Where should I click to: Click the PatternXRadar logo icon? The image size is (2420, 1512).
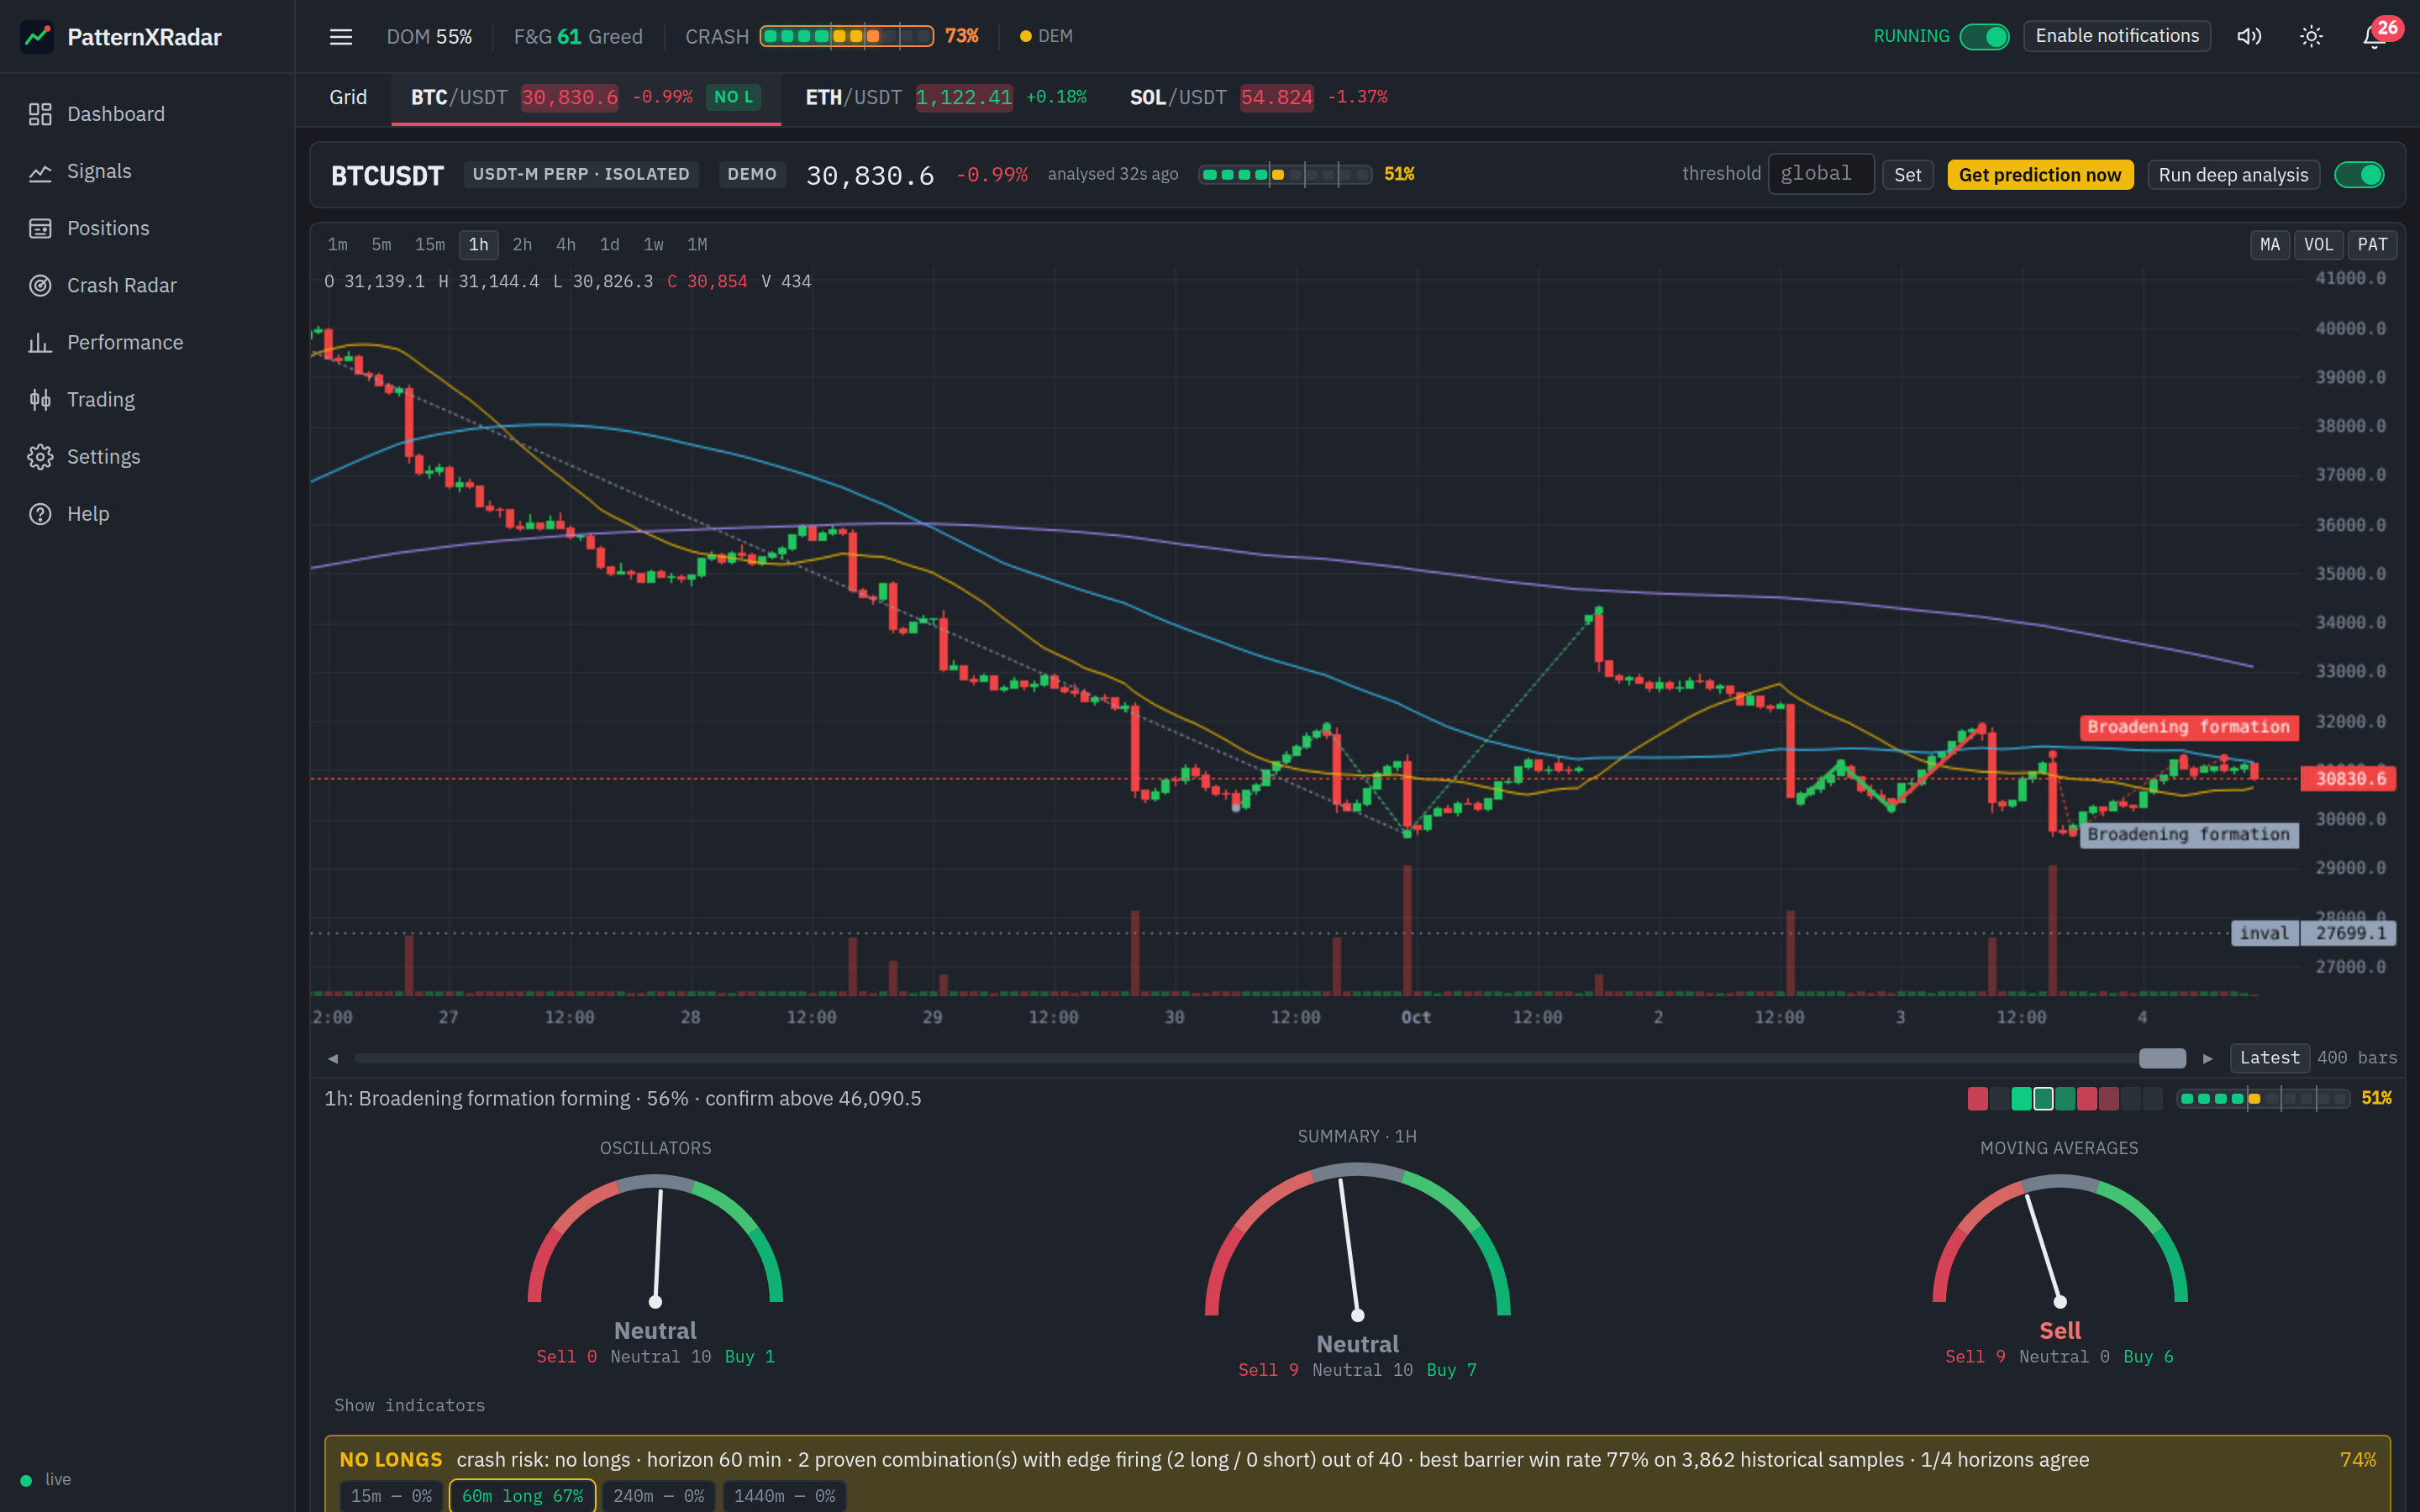coord(37,37)
